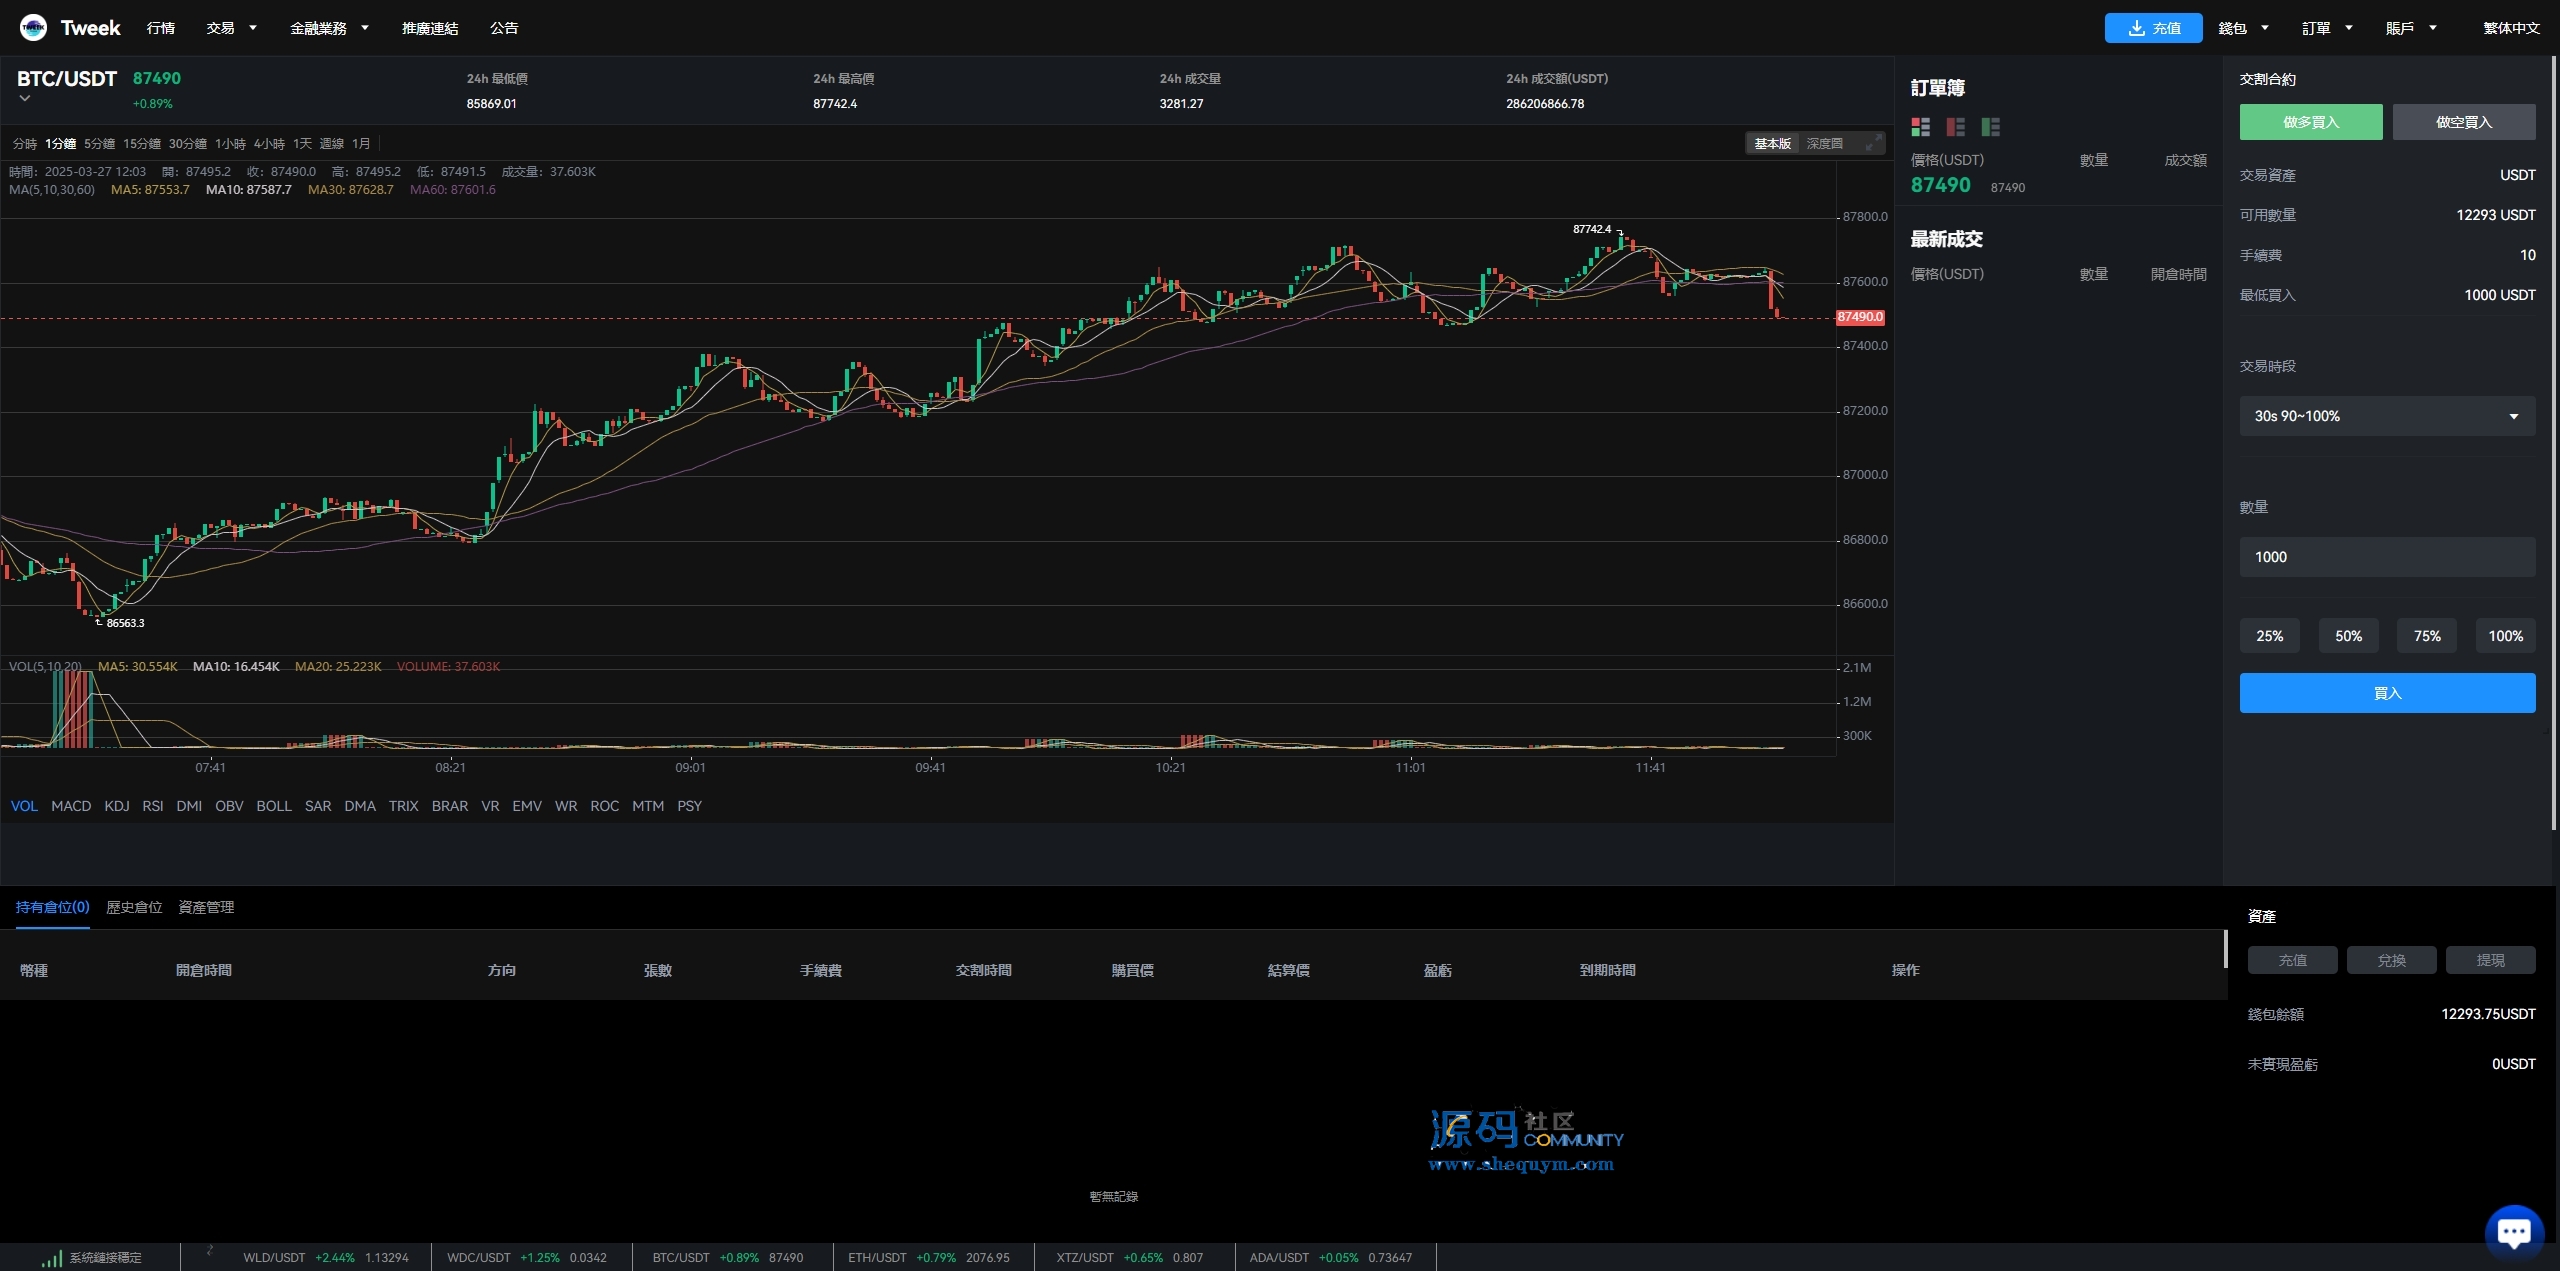Screen dimensions: 2560x1271
Task: Click the blue 買入 buy button
Action: coord(2386,693)
